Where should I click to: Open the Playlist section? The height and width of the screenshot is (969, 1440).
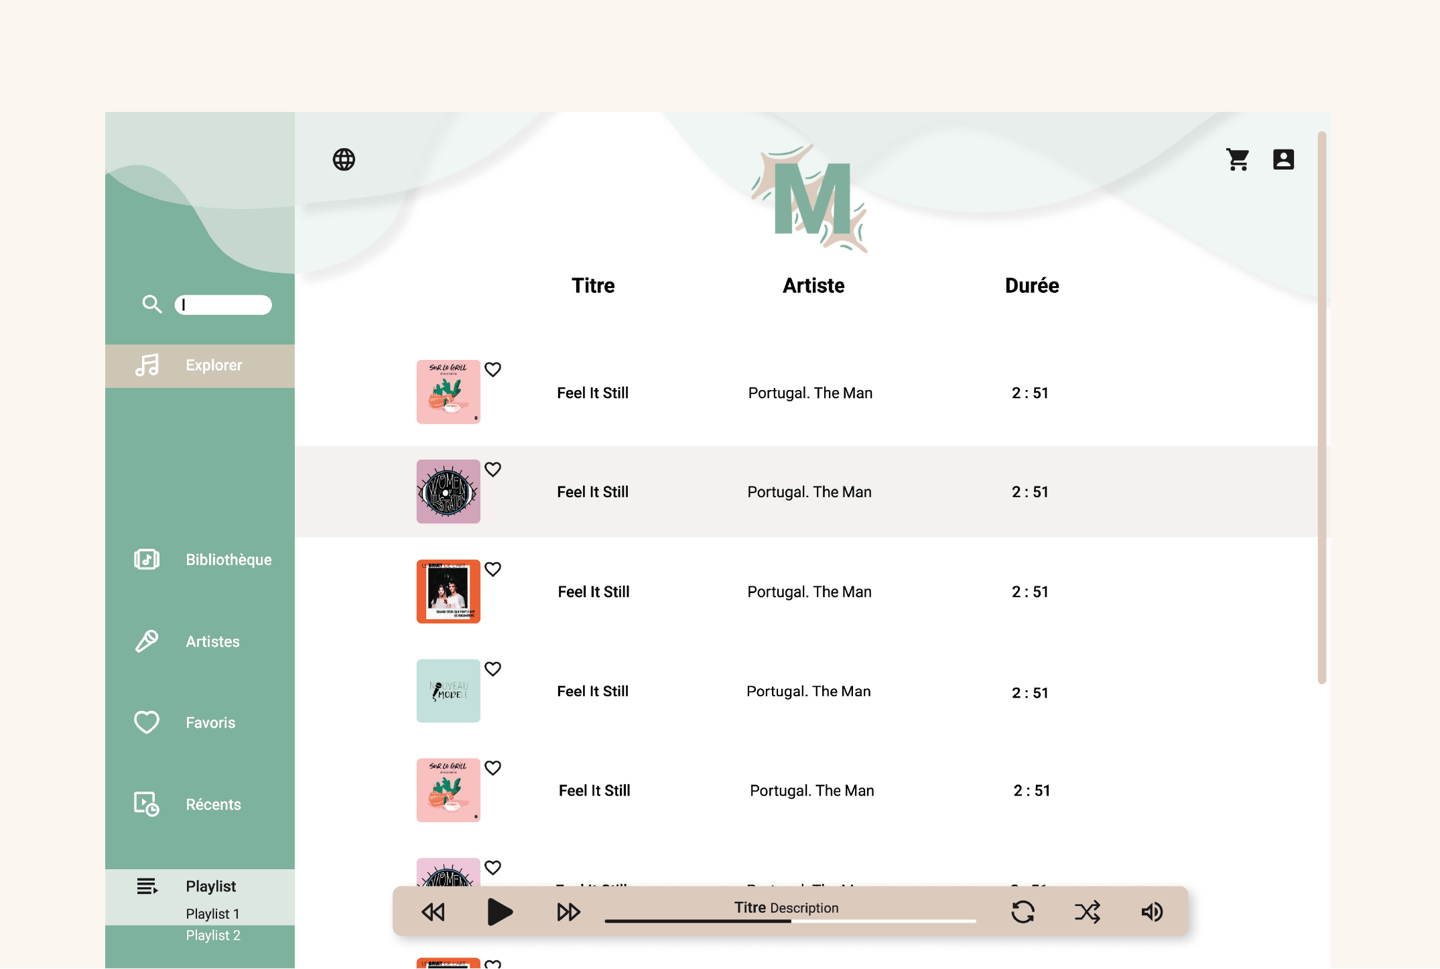coord(210,886)
